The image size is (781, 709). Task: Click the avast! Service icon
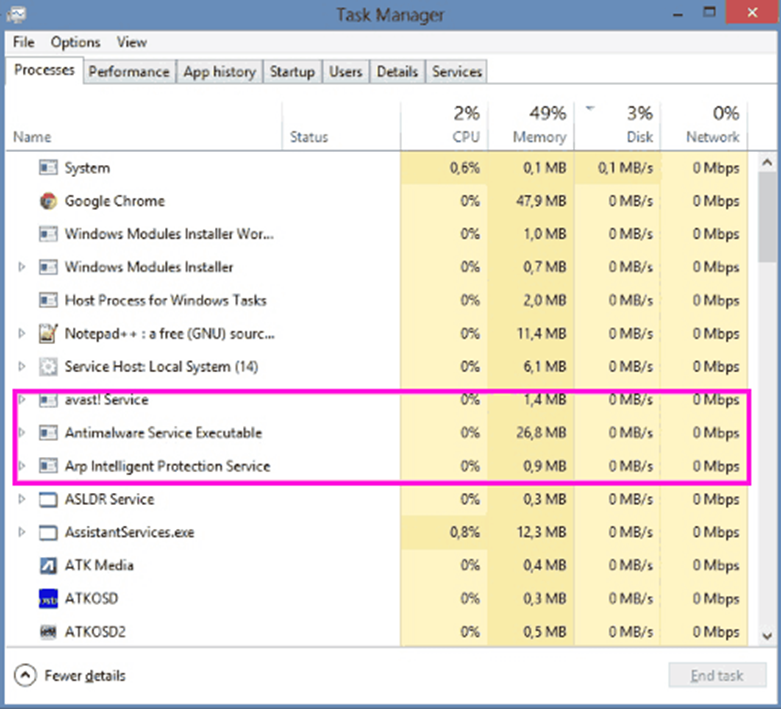click(48, 400)
